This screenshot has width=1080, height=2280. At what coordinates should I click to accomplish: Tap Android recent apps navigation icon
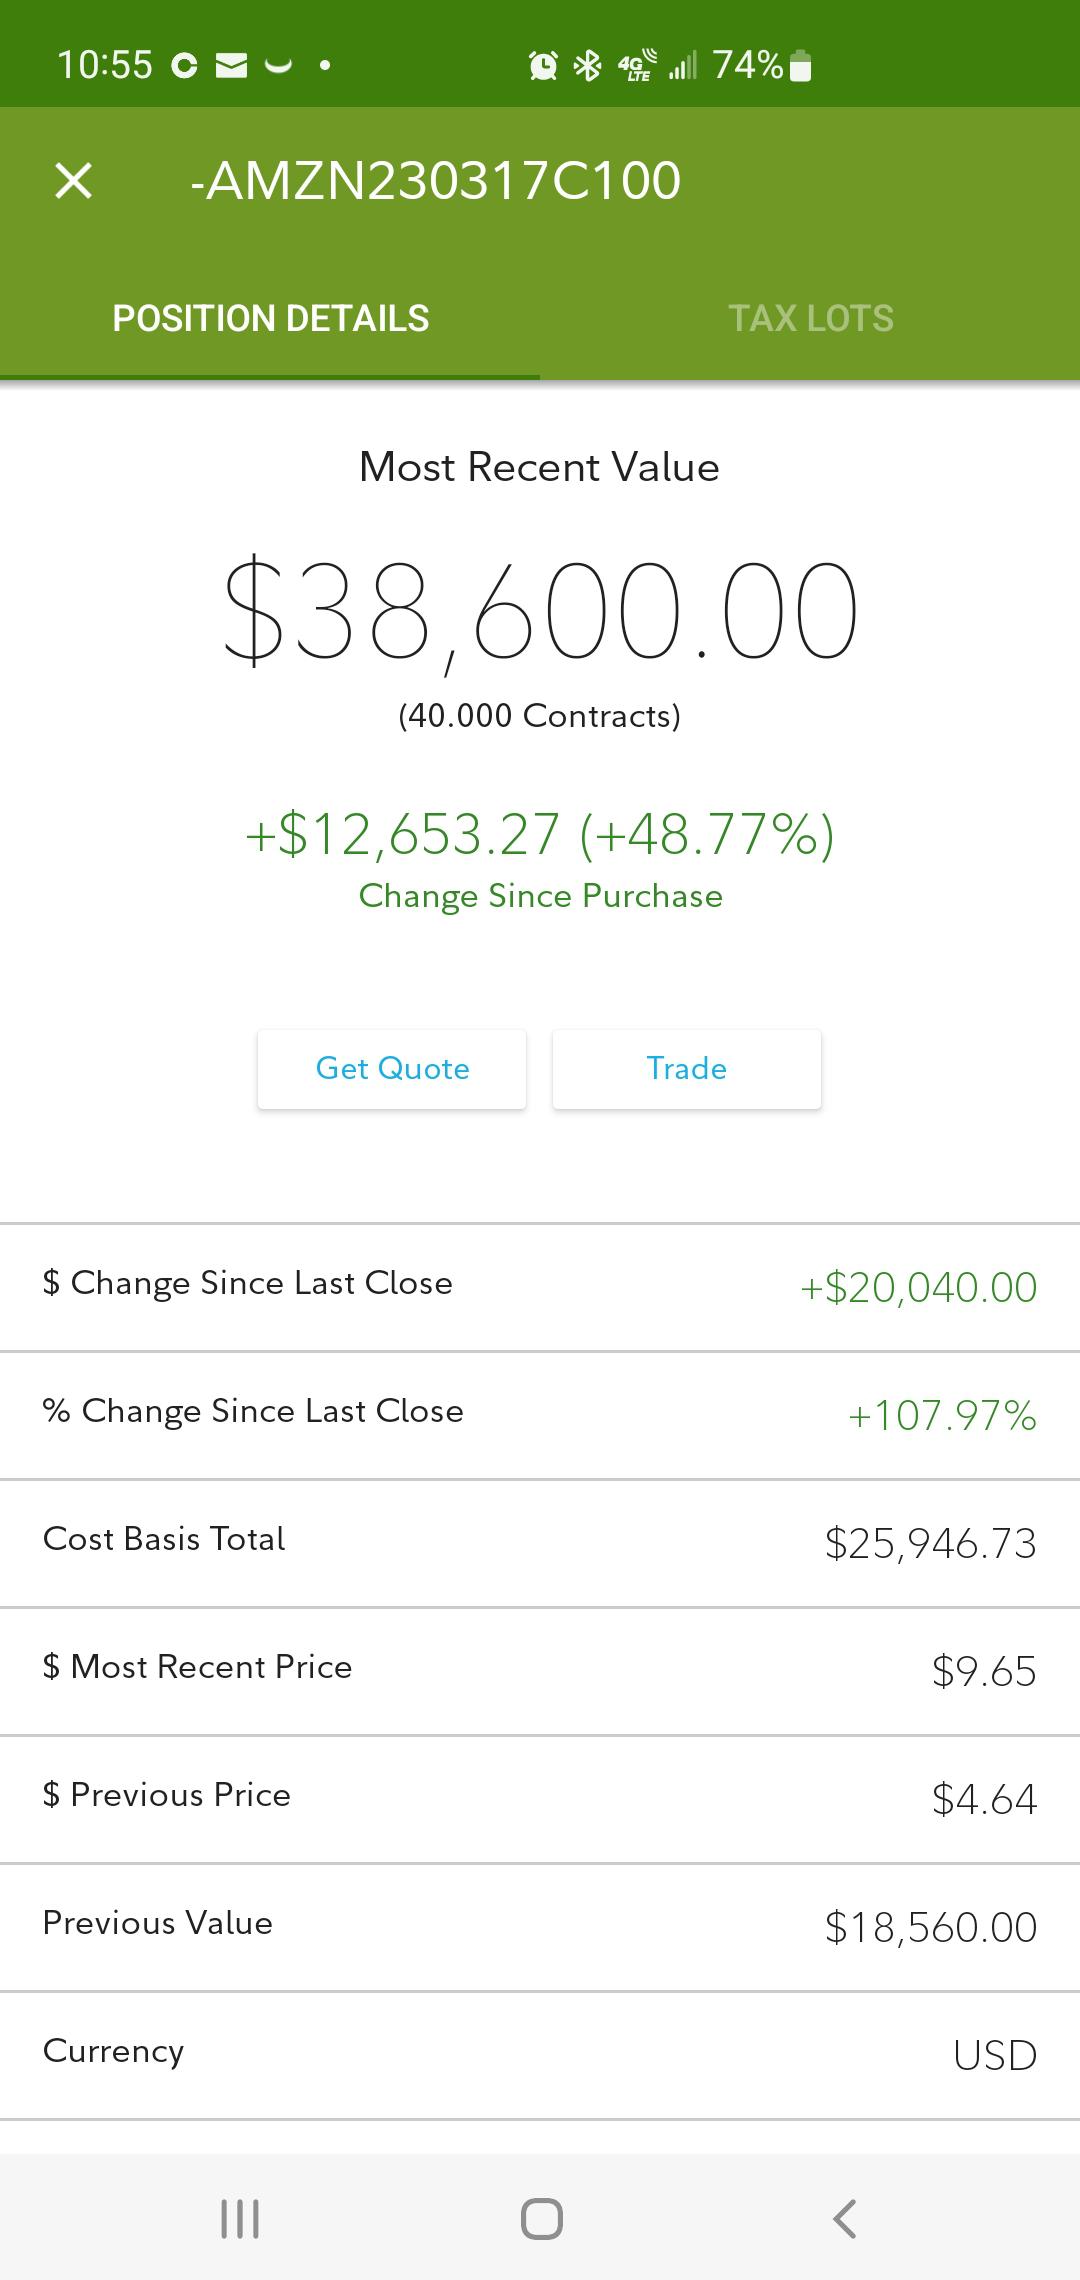(x=240, y=2218)
